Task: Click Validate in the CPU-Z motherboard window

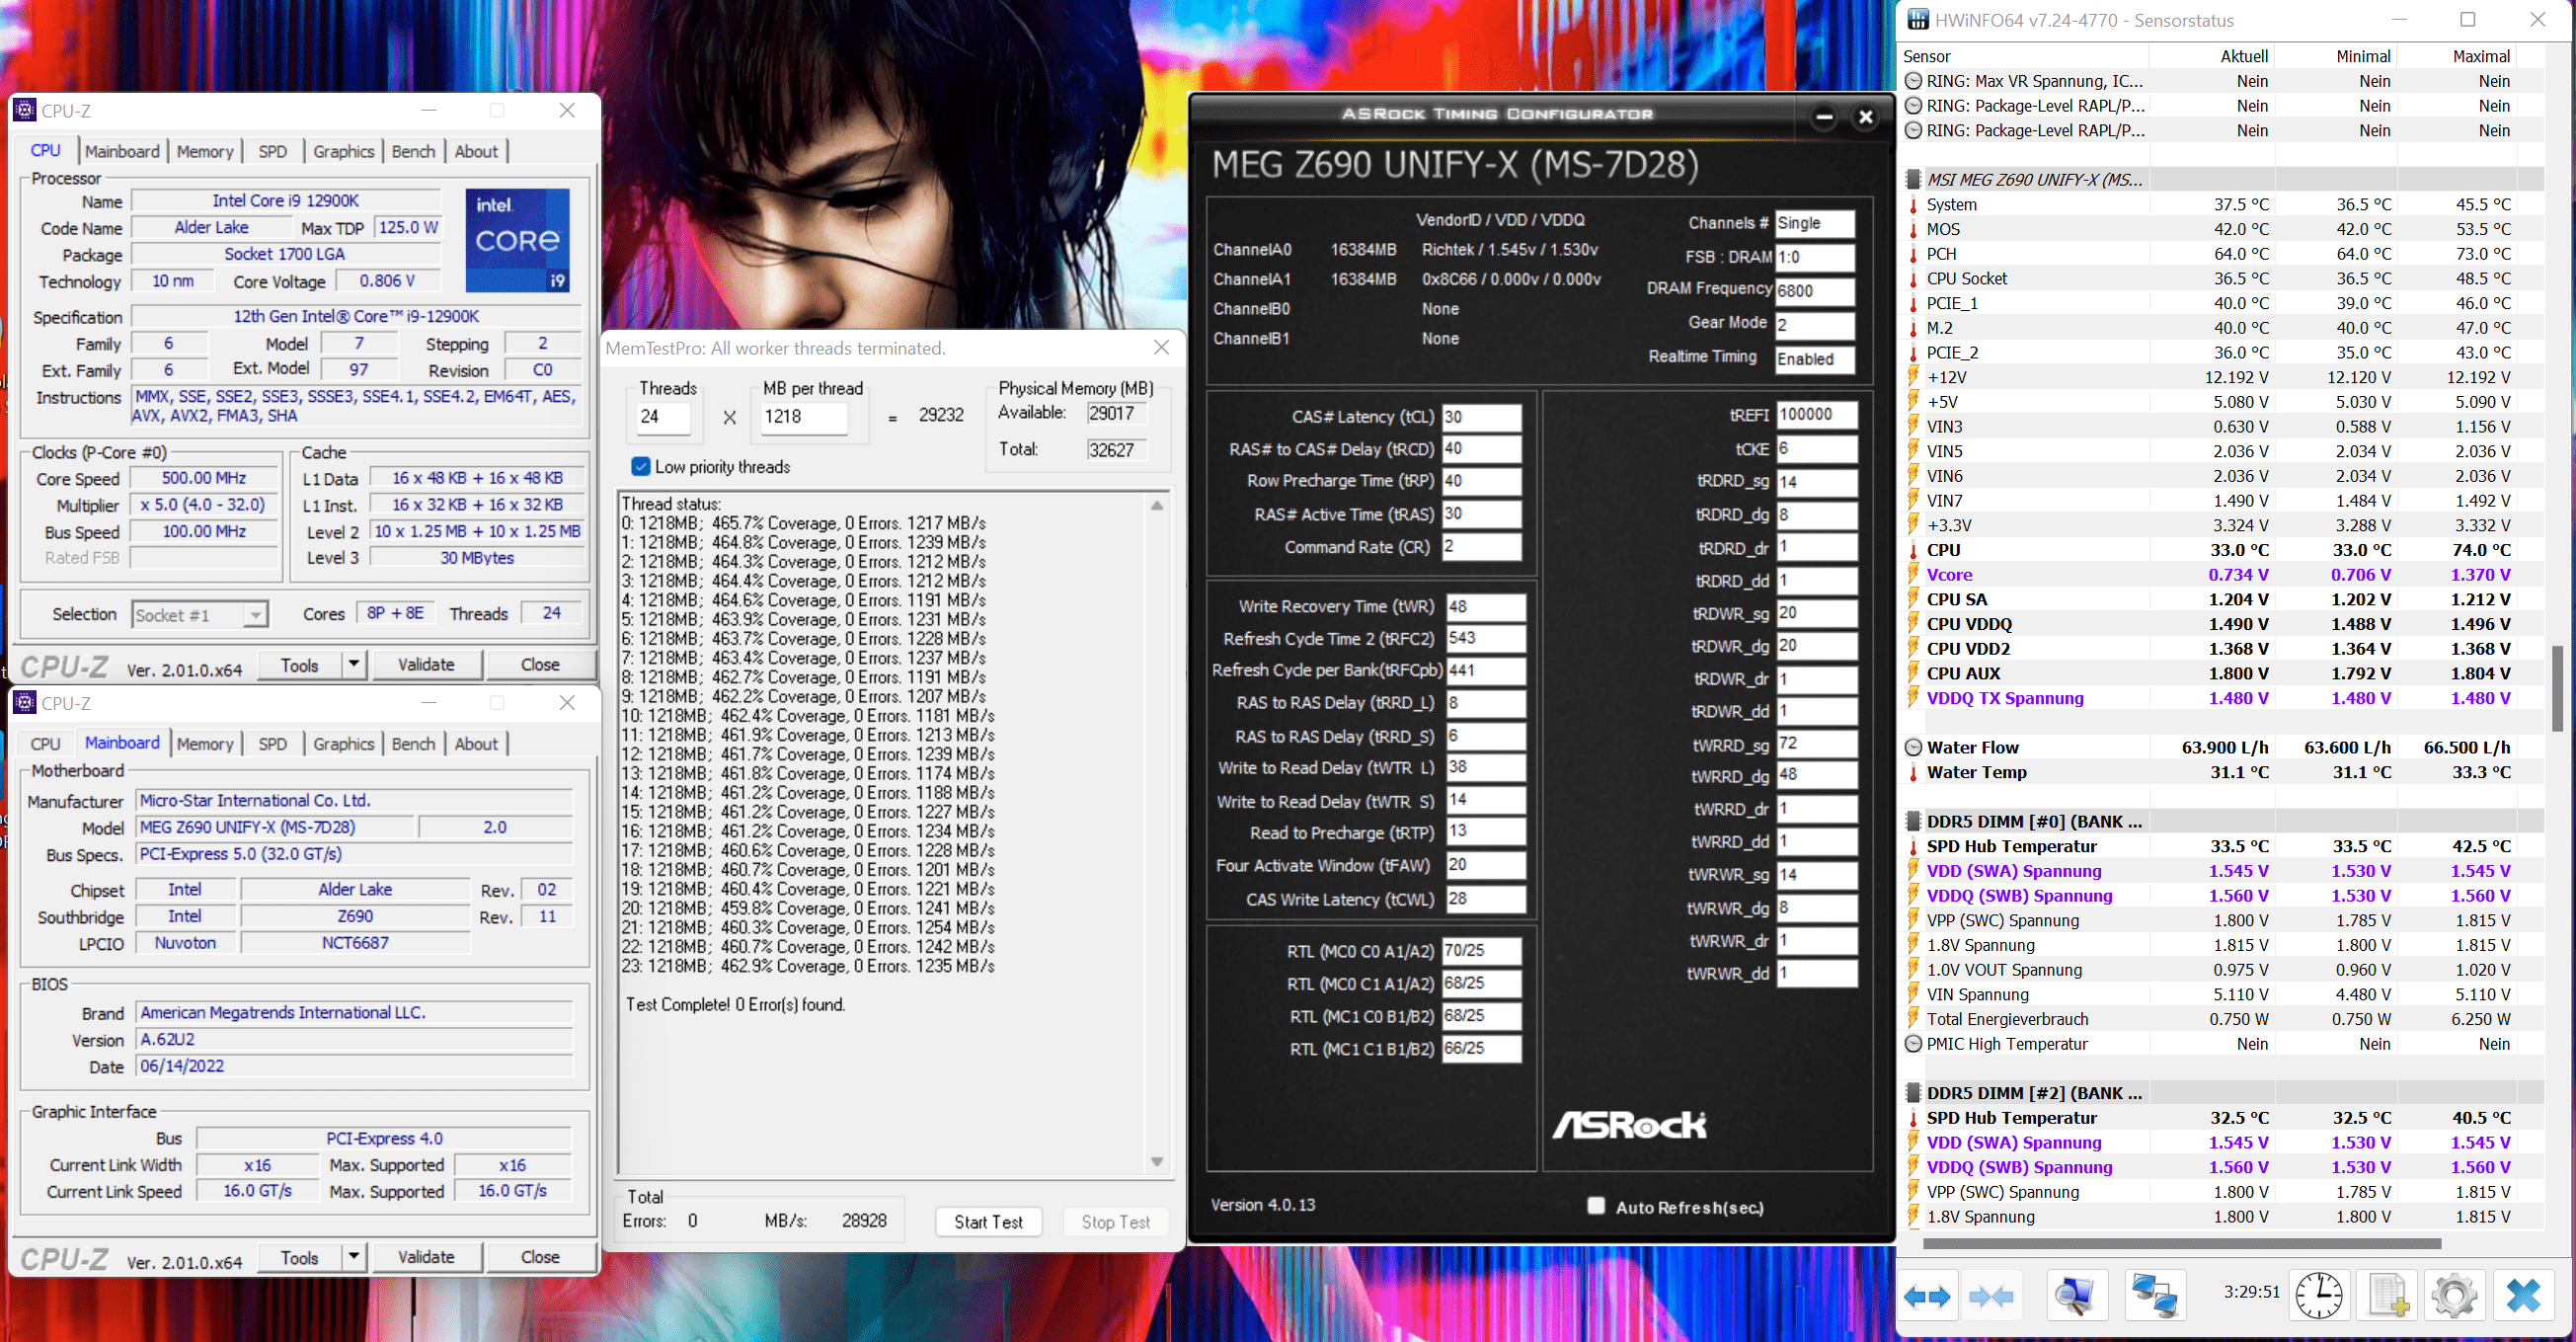Action: (426, 1257)
